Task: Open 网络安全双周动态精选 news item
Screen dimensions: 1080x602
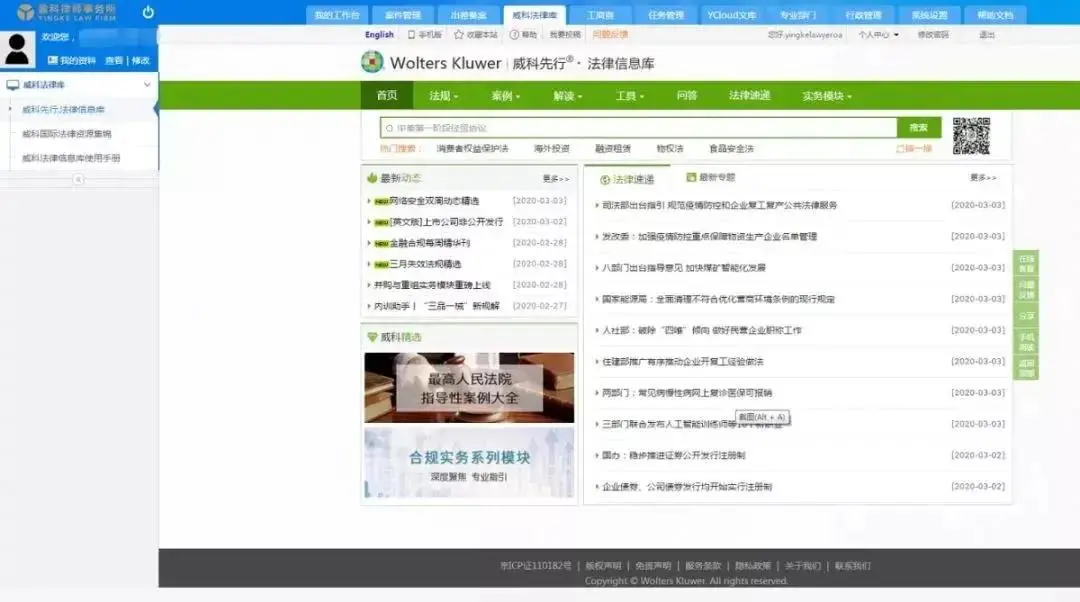Action: click(434, 201)
